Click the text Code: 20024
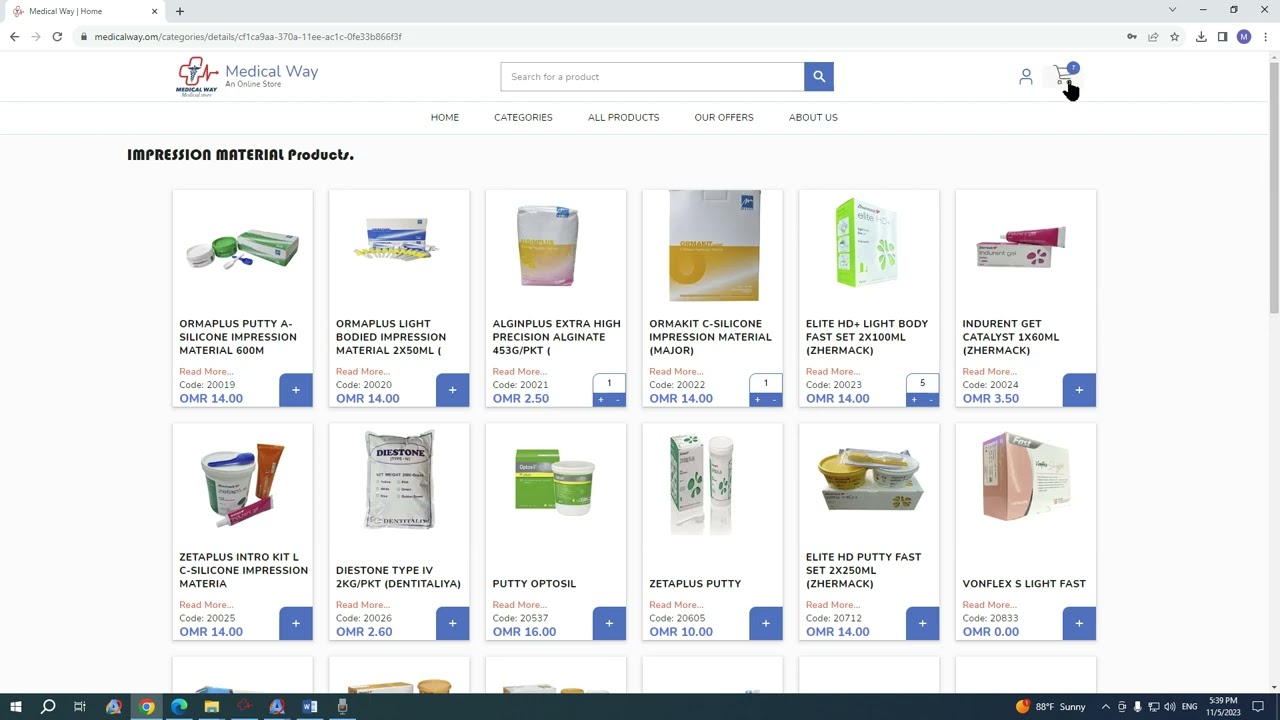Viewport: 1280px width, 720px height. tap(990, 385)
